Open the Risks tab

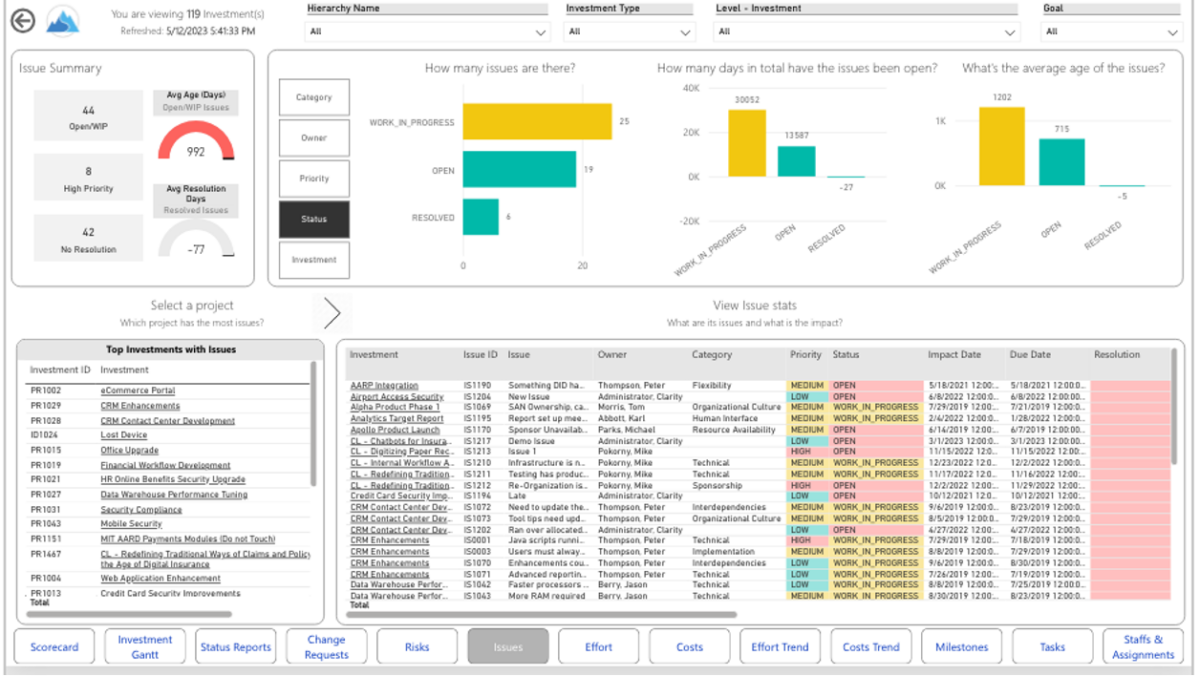tap(417, 646)
